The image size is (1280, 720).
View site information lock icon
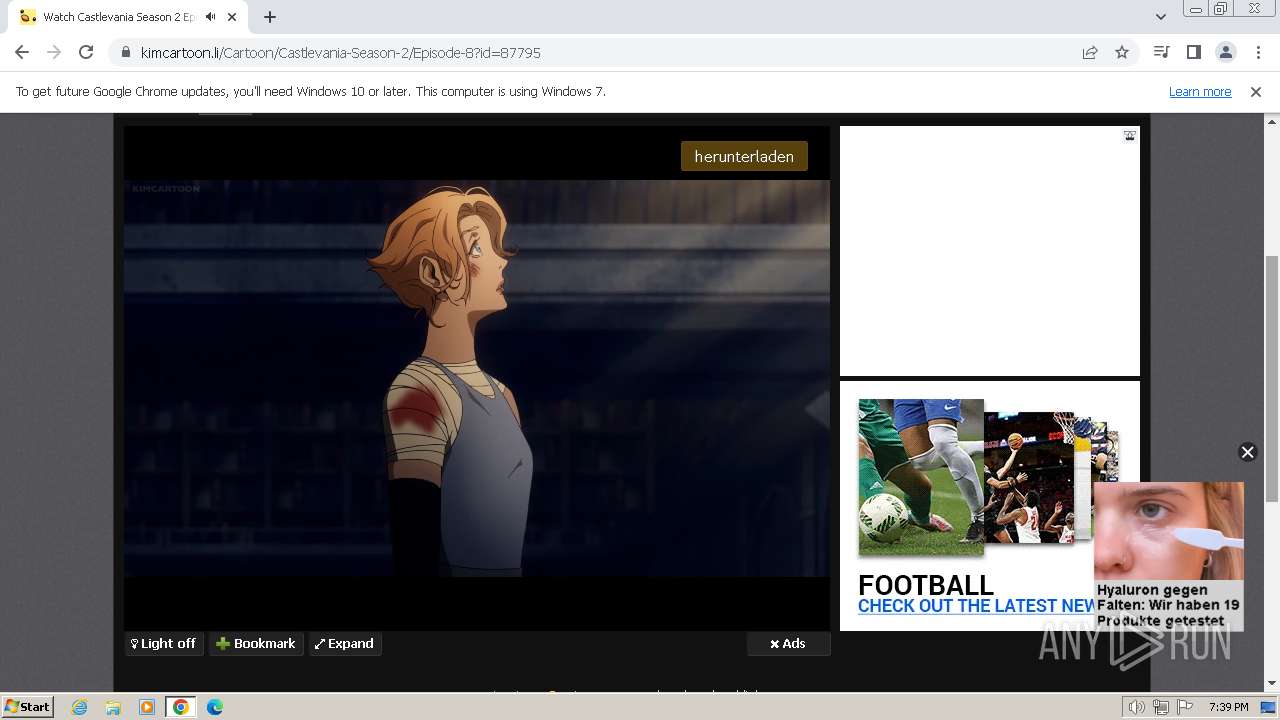pyautogui.click(x=126, y=52)
